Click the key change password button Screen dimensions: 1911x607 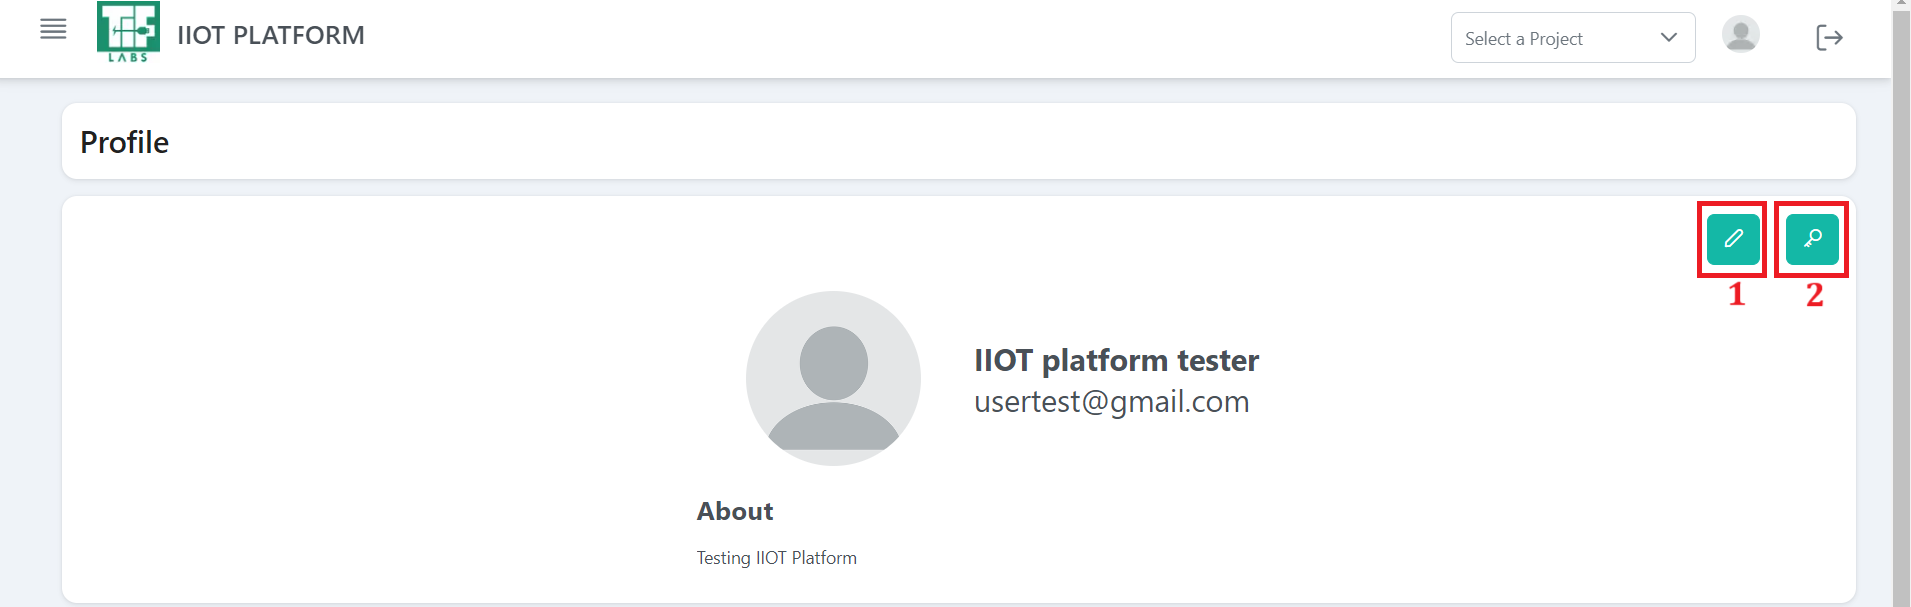[x=1812, y=239]
